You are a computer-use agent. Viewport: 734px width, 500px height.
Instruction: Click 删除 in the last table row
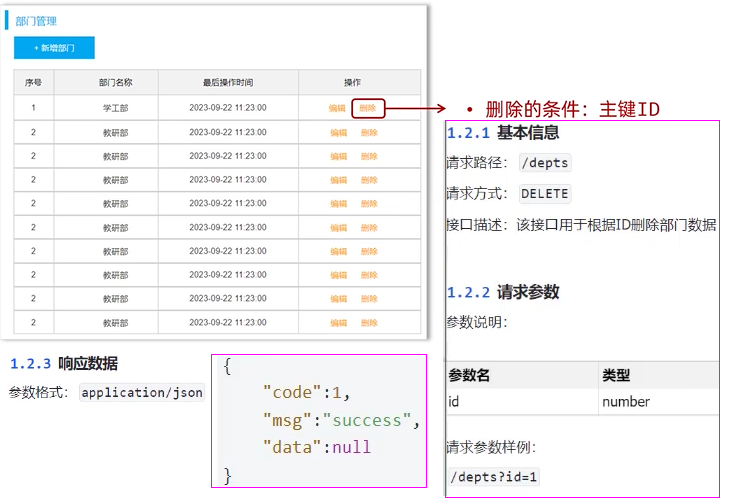(369, 323)
